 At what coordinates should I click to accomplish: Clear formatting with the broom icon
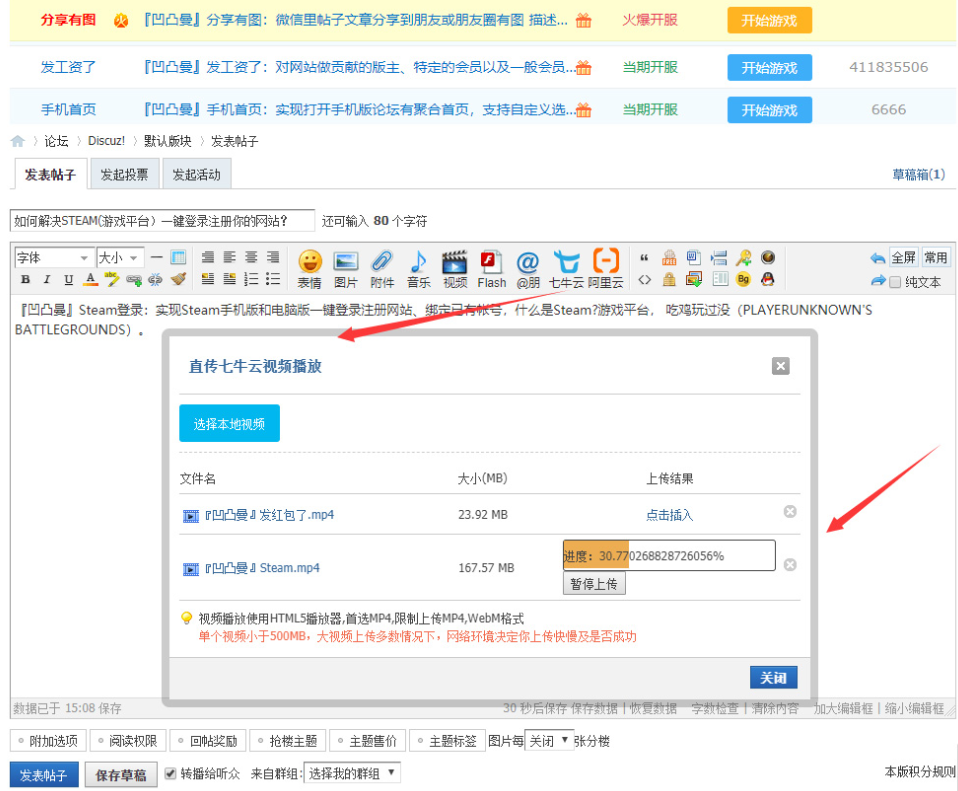pos(178,279)
